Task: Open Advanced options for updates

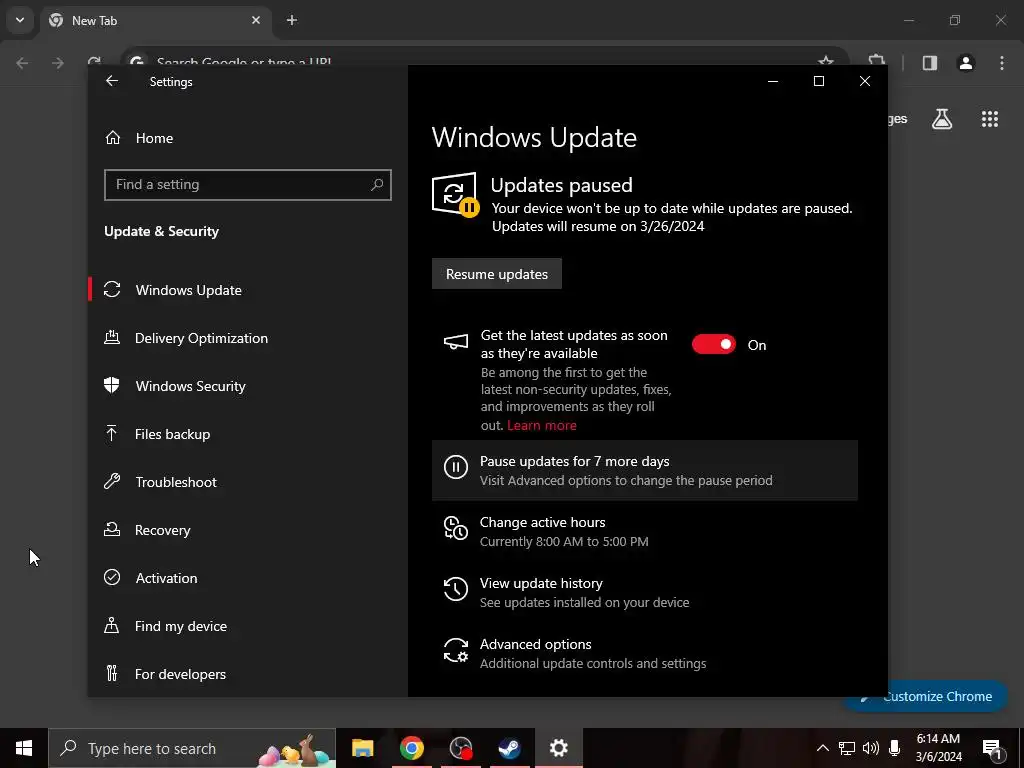Action: click(645, 653)
